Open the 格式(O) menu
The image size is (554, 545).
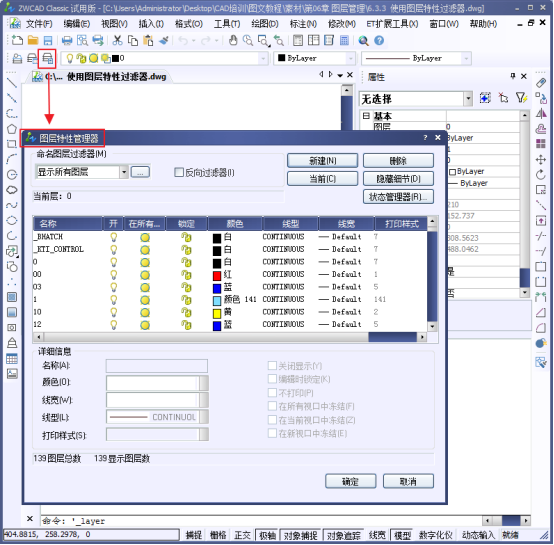[189, 24]
